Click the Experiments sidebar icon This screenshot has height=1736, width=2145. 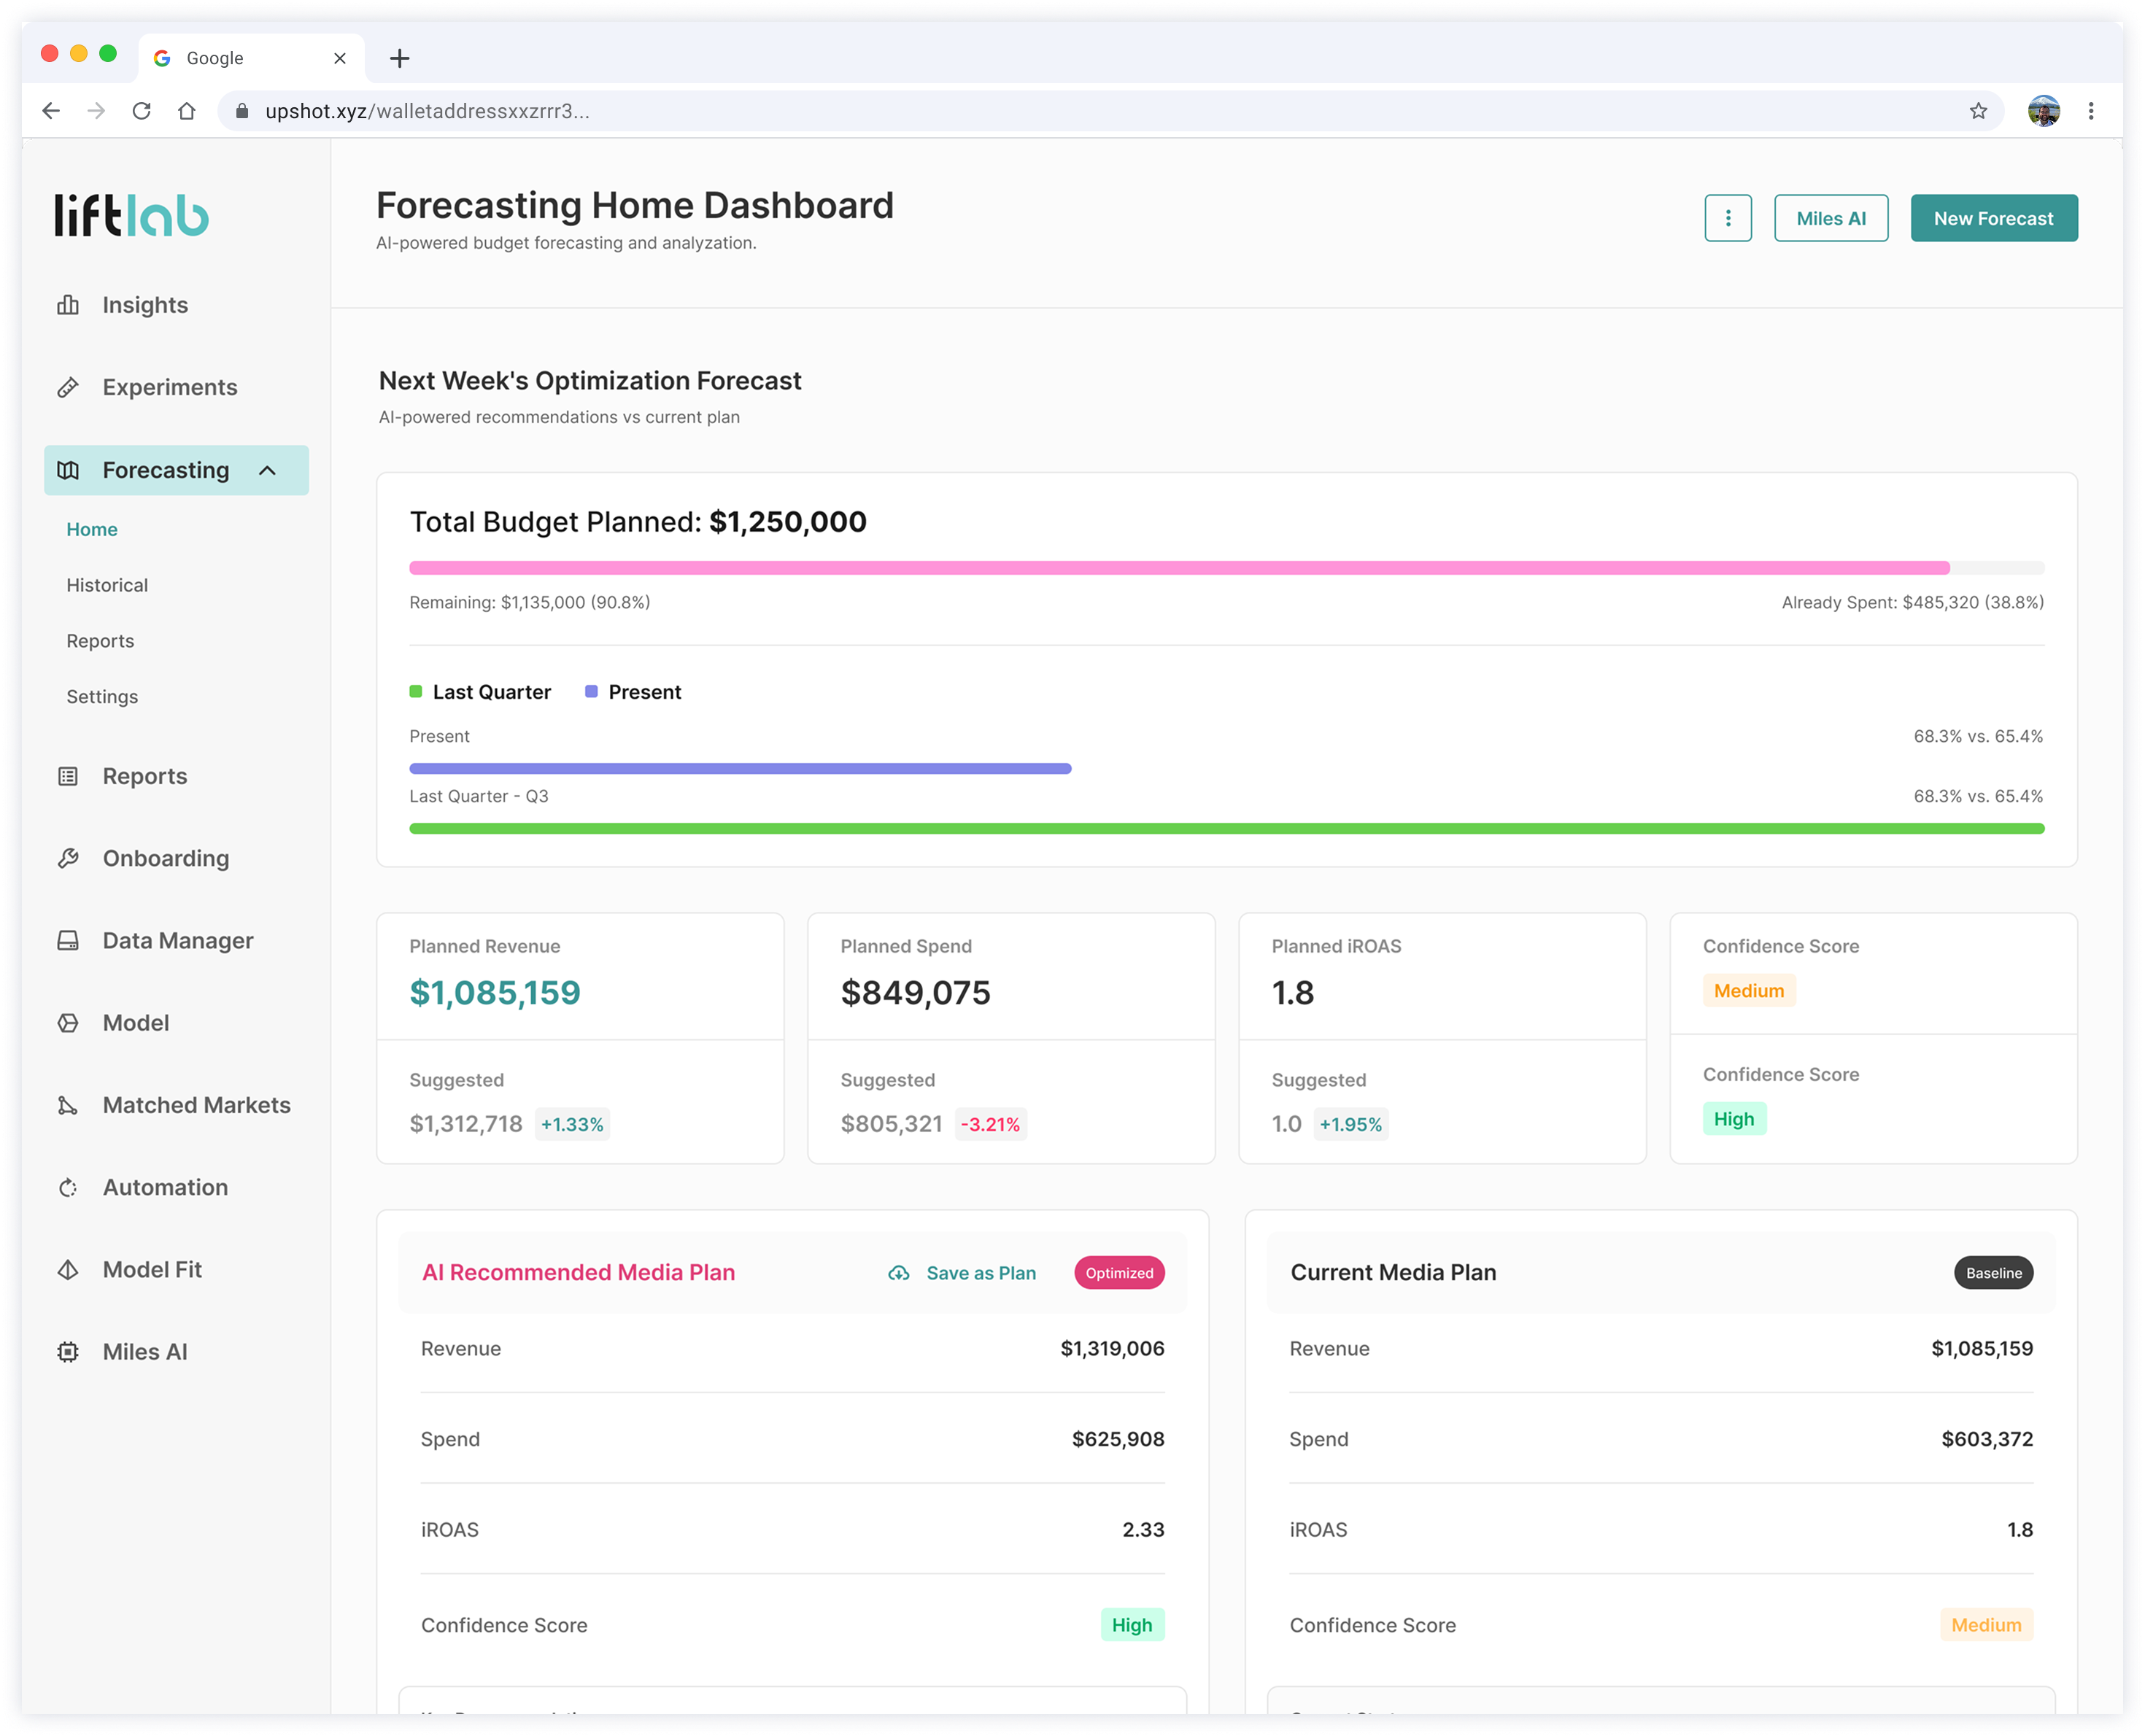[x=68, y=387]
